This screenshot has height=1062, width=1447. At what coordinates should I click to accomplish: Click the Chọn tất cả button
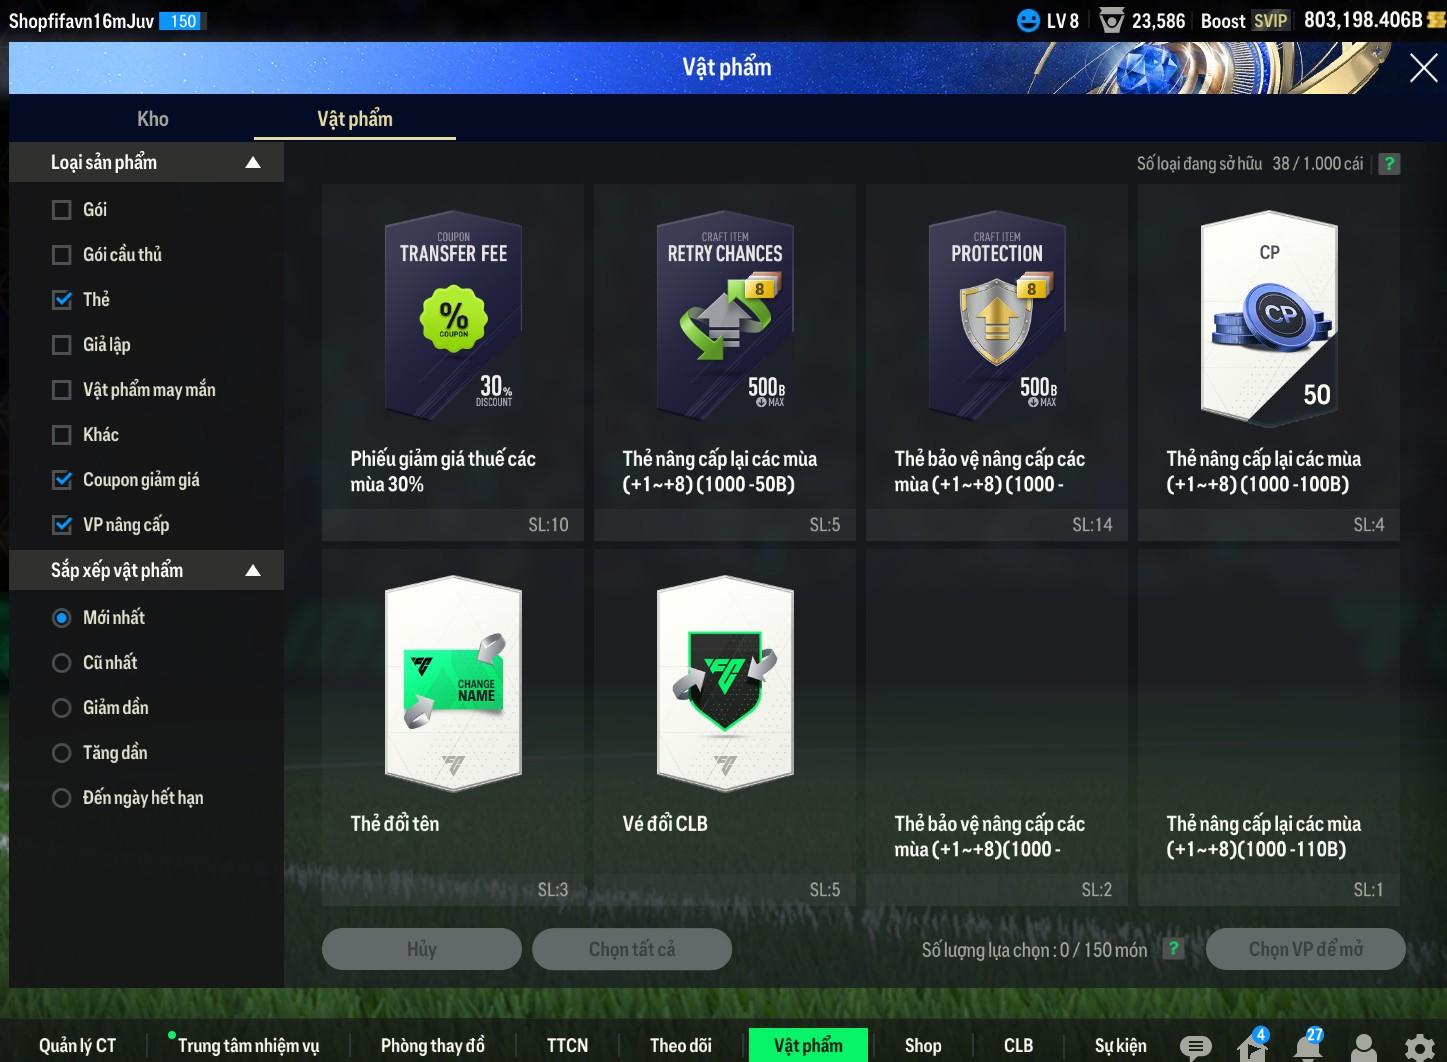(631, 949)
